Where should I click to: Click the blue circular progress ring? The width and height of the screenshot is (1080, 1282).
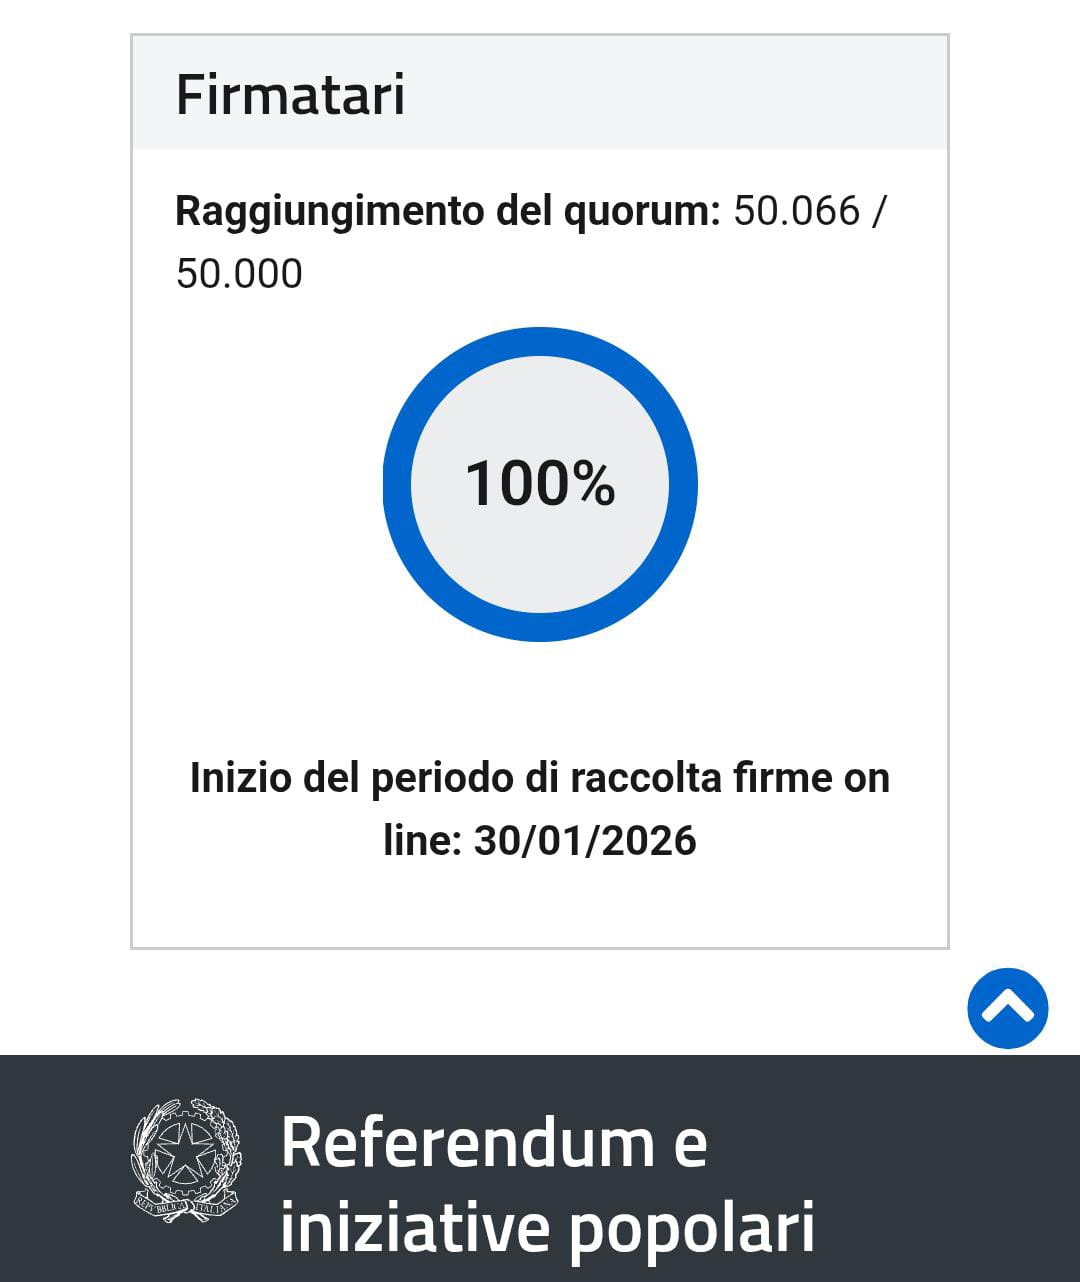(540, 342)
